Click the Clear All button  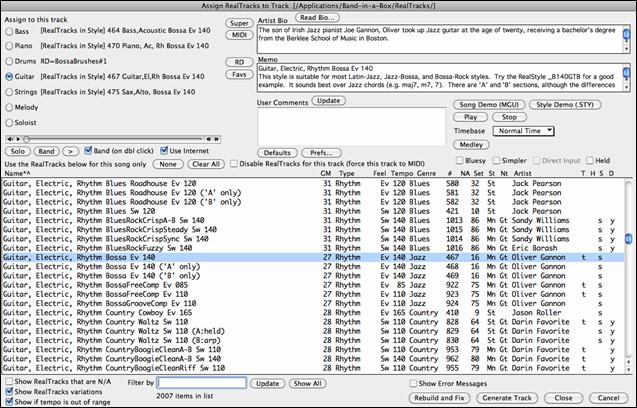pos(206,164)
